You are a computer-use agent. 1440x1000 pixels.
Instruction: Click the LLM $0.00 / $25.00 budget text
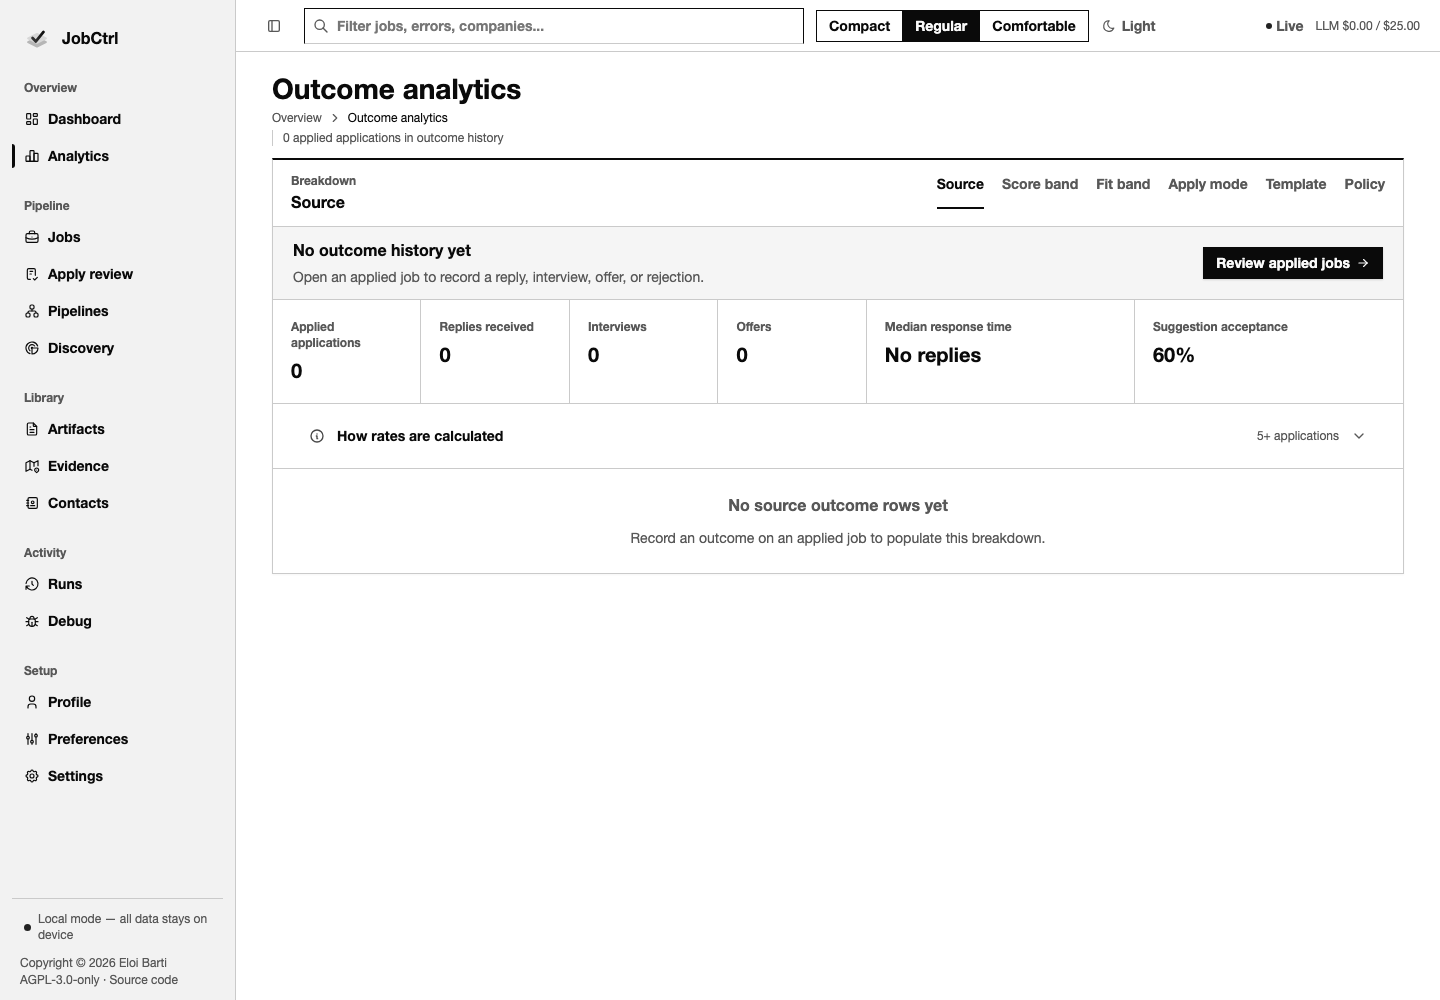pos(1367,26)
